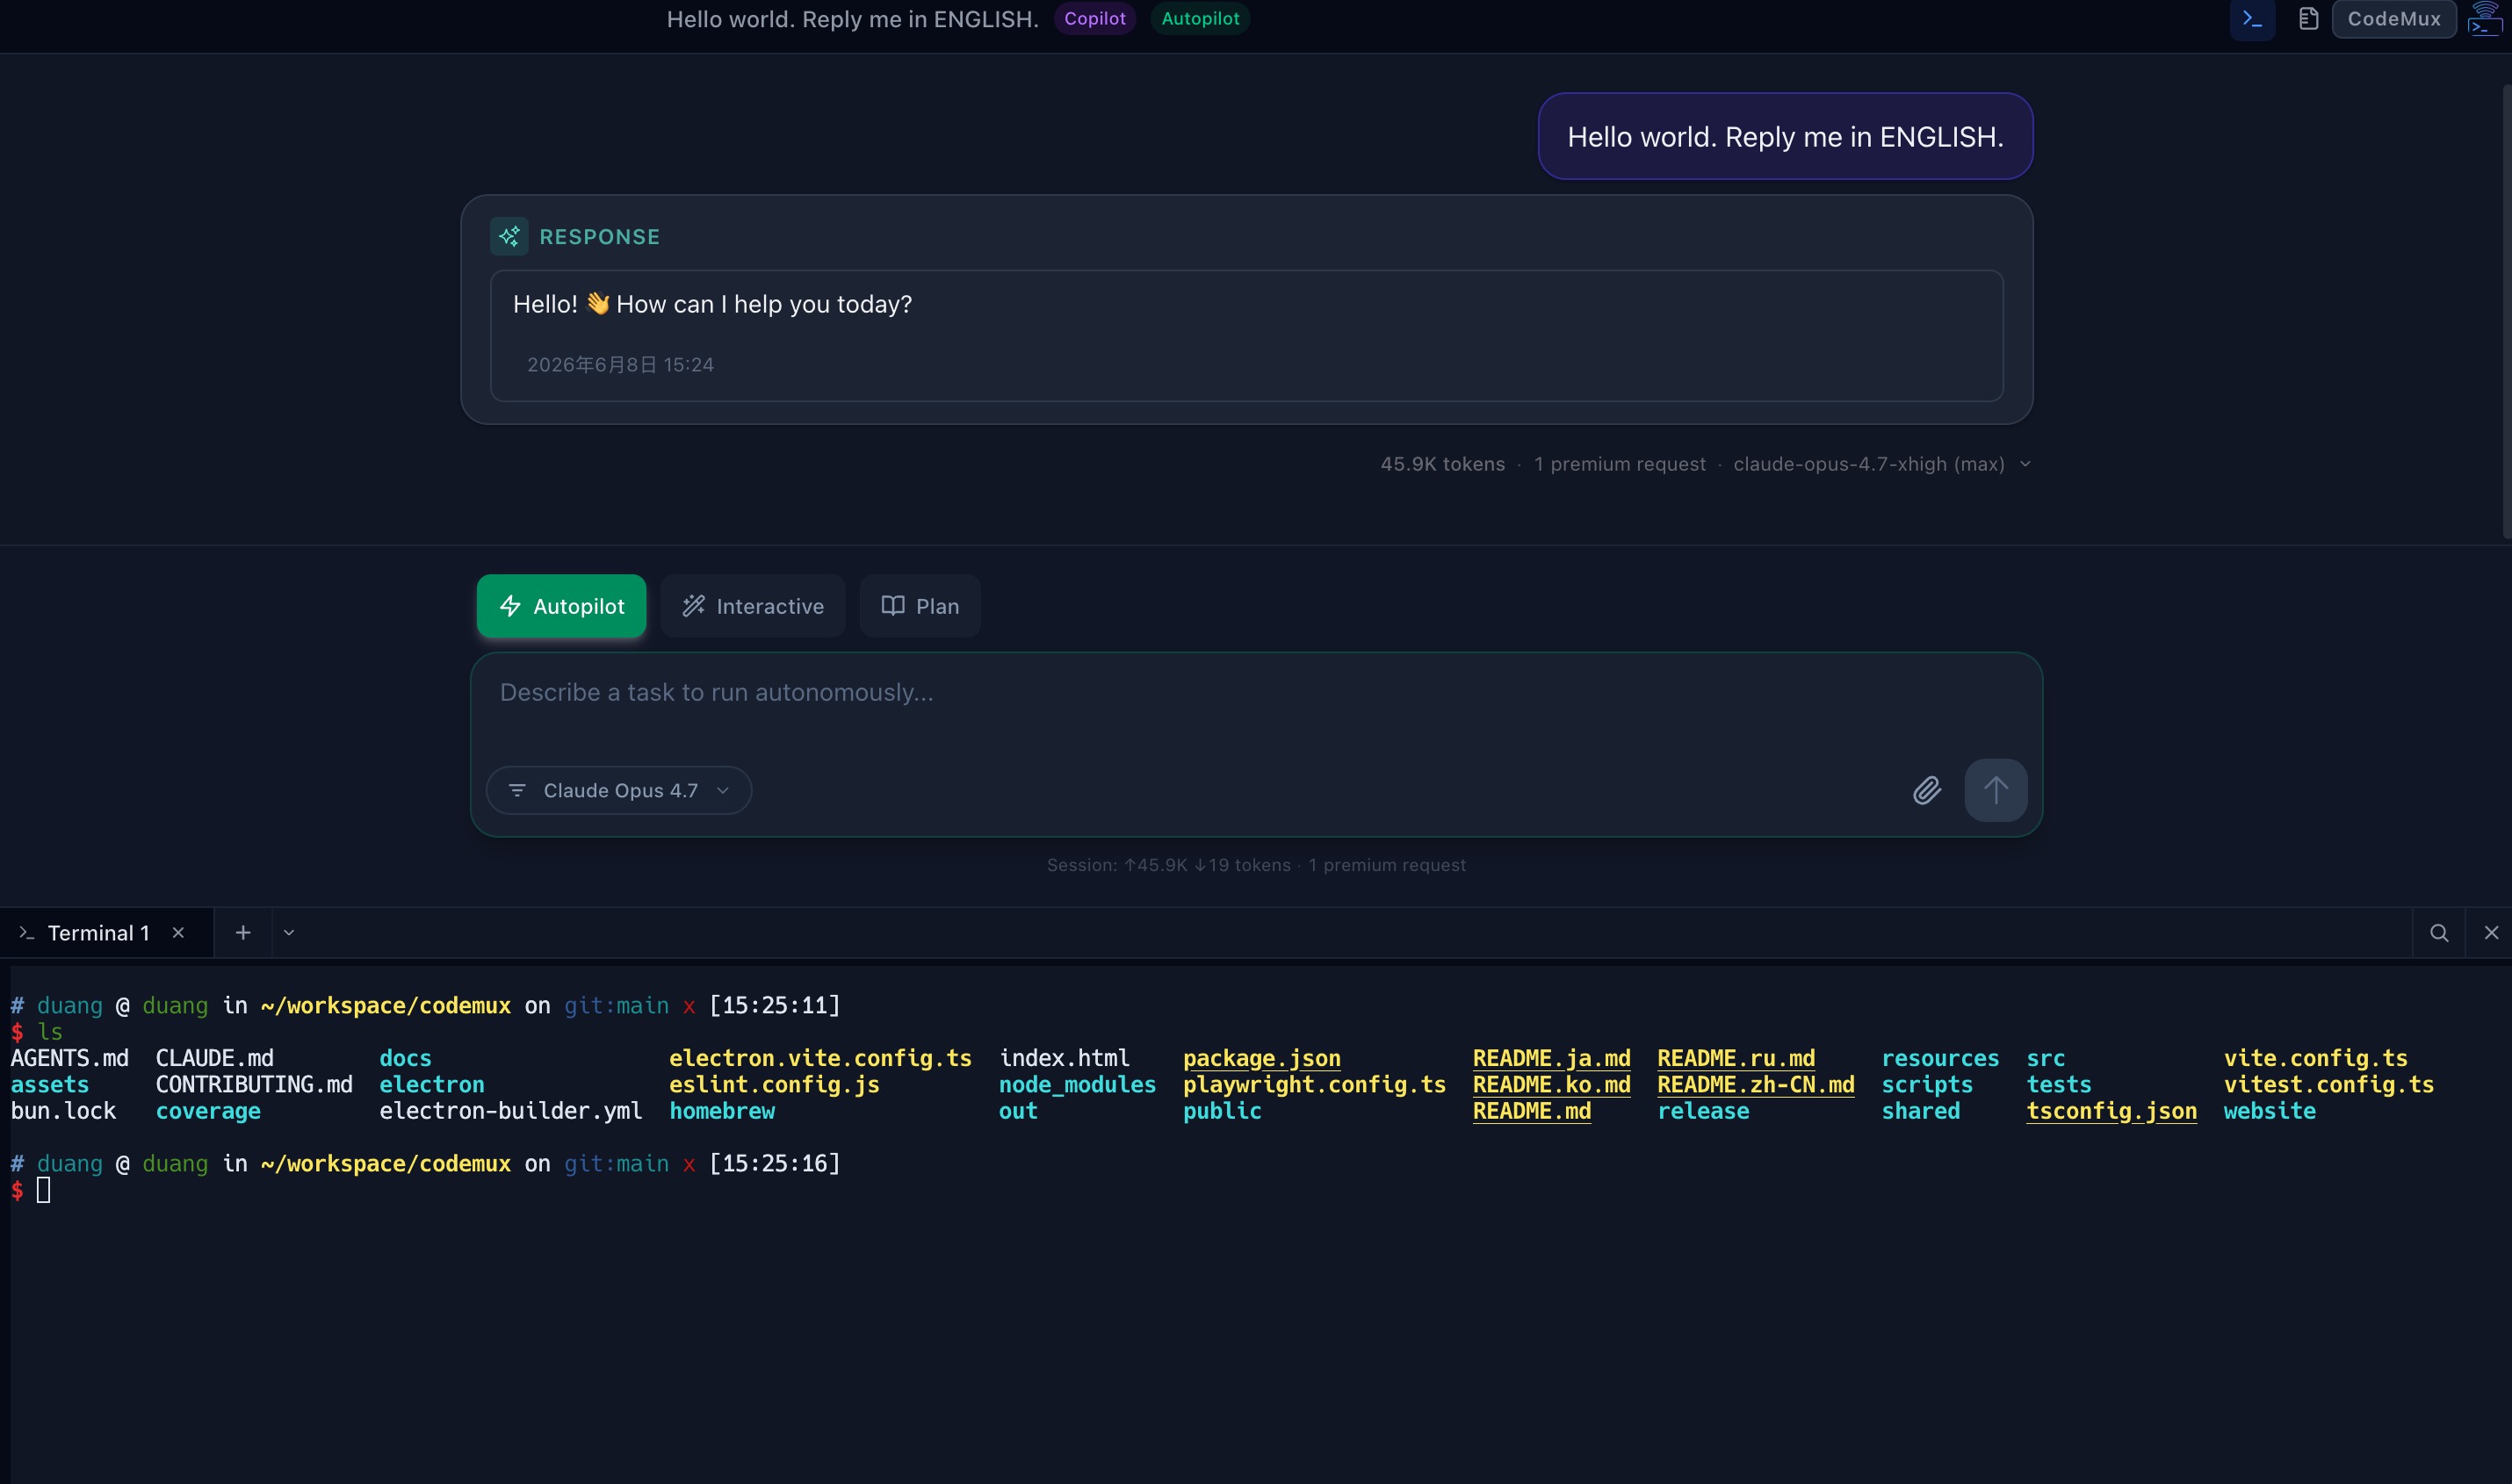Click the '1 premium request' label under response
This screenshot has width=2512, height=1484.
[x=1620, y=464]
